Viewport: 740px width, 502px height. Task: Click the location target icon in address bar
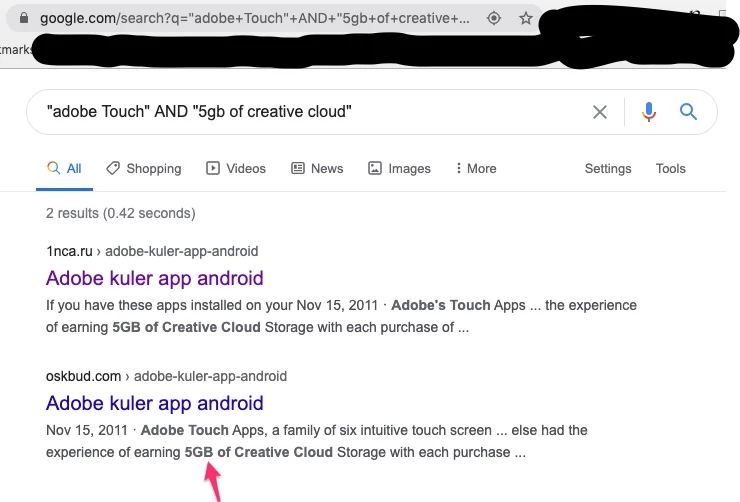[x=494, y=18]
